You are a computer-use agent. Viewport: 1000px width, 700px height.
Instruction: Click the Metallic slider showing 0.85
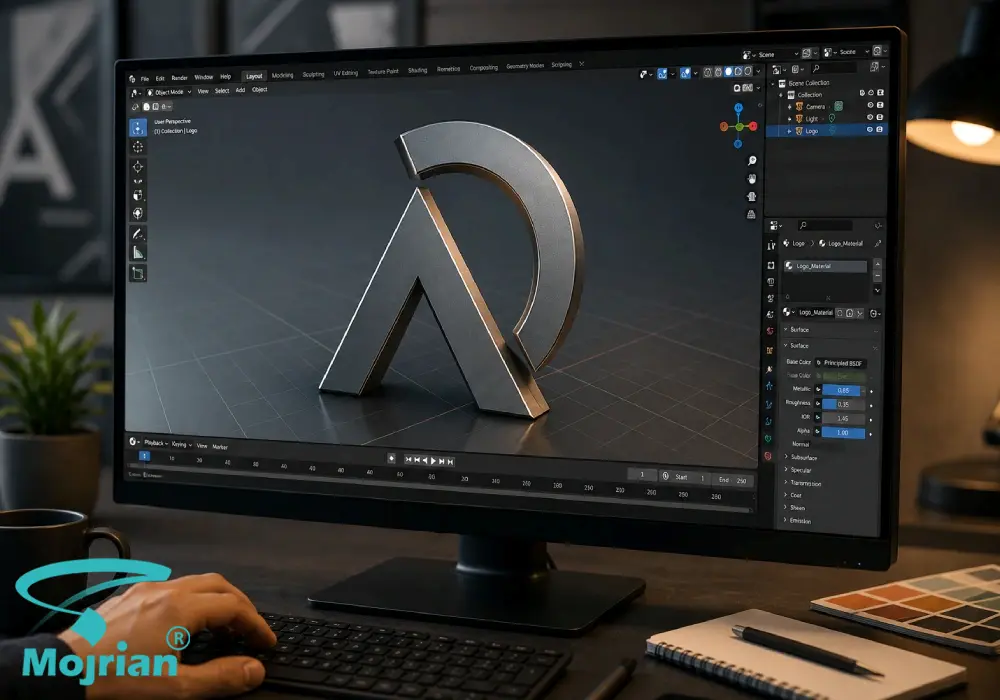pyautogui.click(x=843, y=390)
